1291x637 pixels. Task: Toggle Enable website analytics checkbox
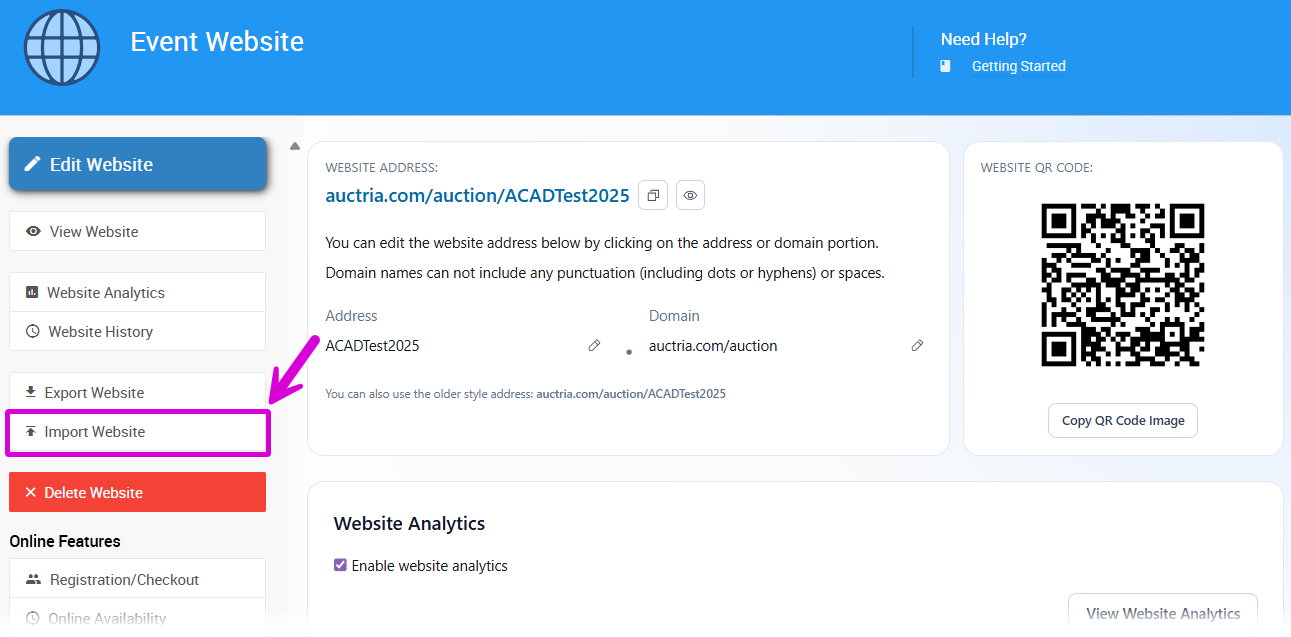(340, 566)
